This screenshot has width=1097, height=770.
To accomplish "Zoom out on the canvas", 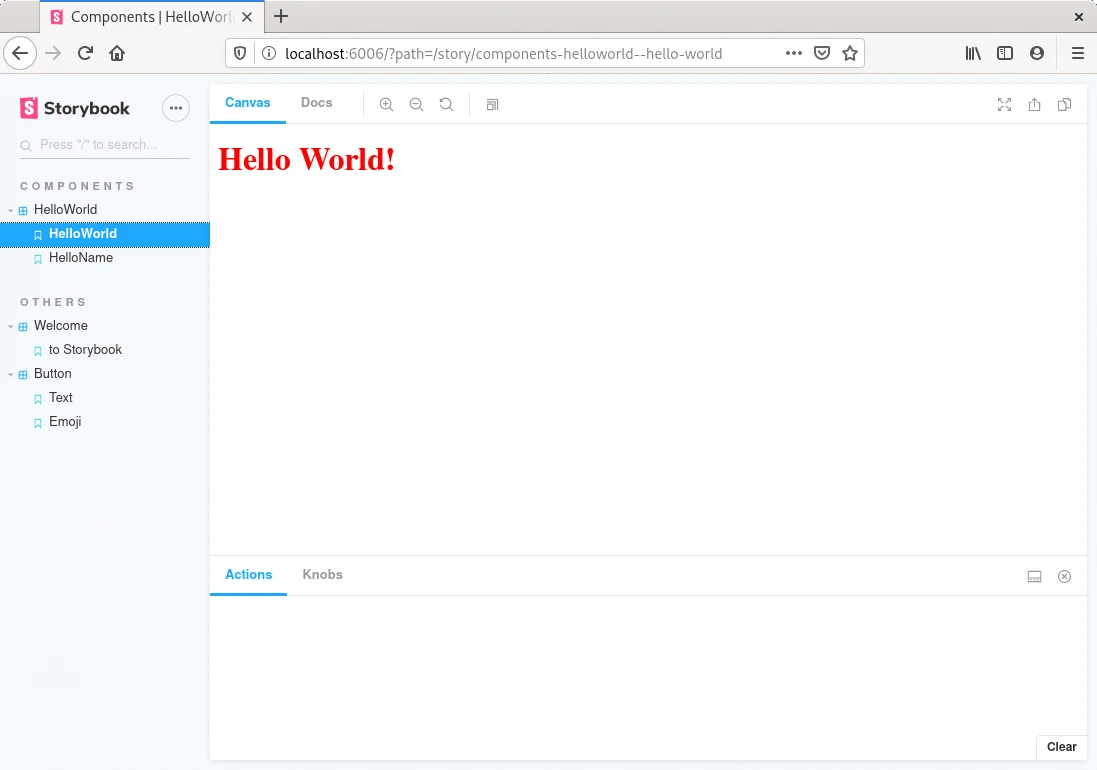I will click(x=416, y=104).
